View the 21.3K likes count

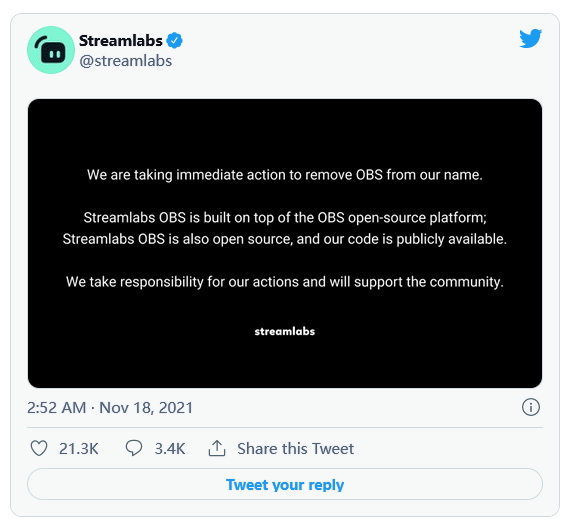click(x=78, y=449)
